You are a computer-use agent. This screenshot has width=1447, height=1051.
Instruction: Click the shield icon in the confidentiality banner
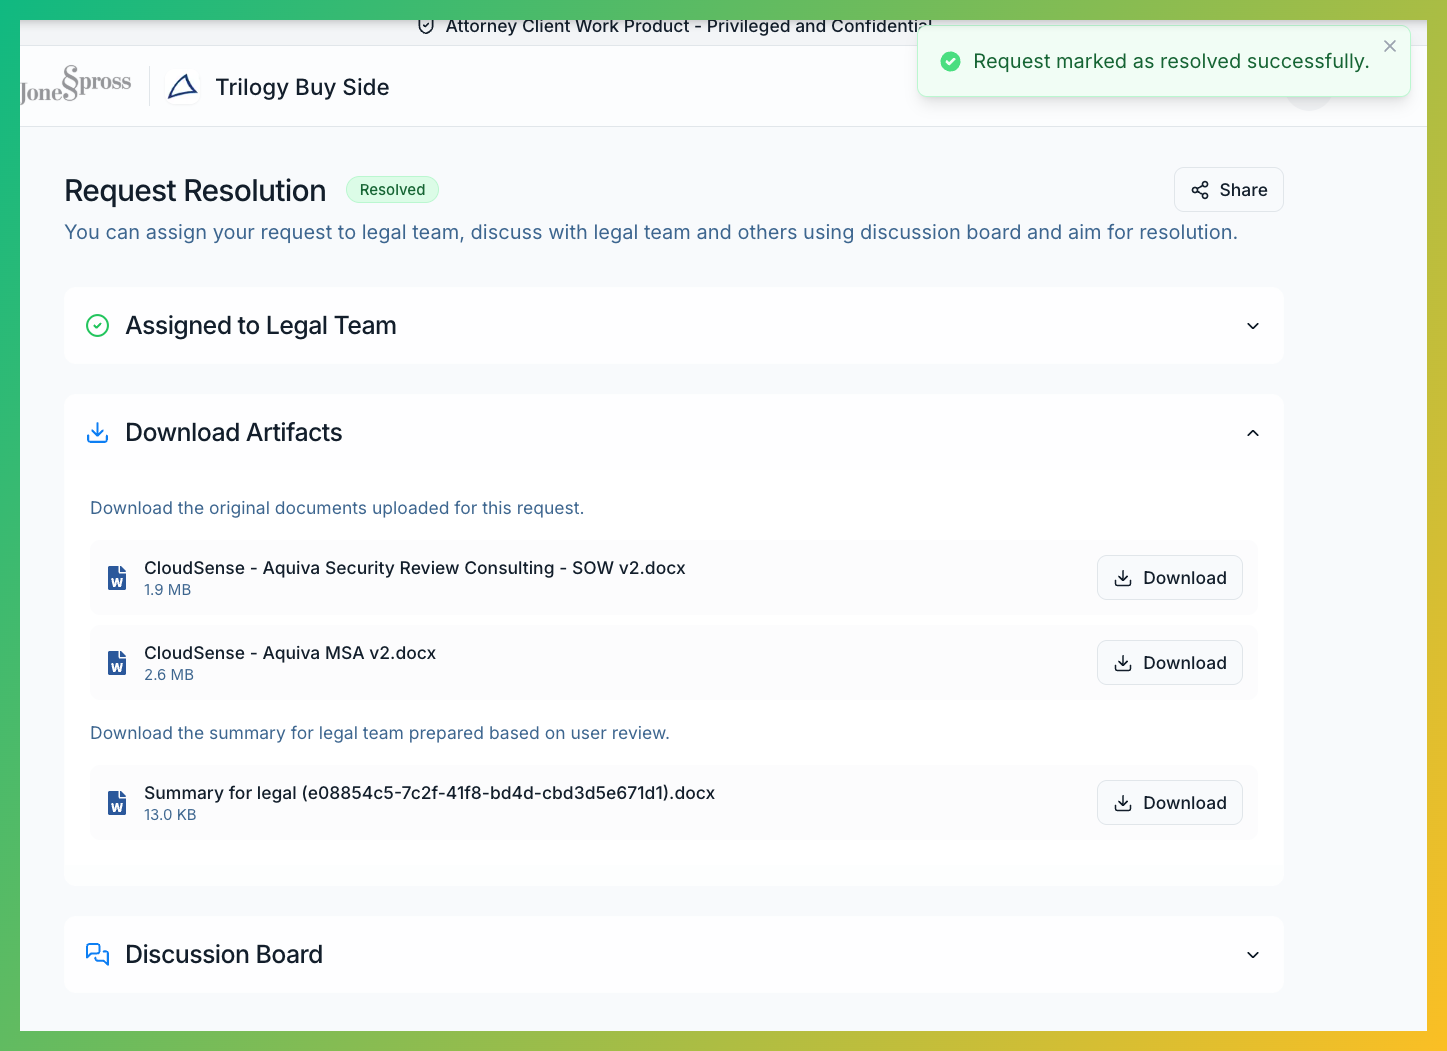pos(427,27)
